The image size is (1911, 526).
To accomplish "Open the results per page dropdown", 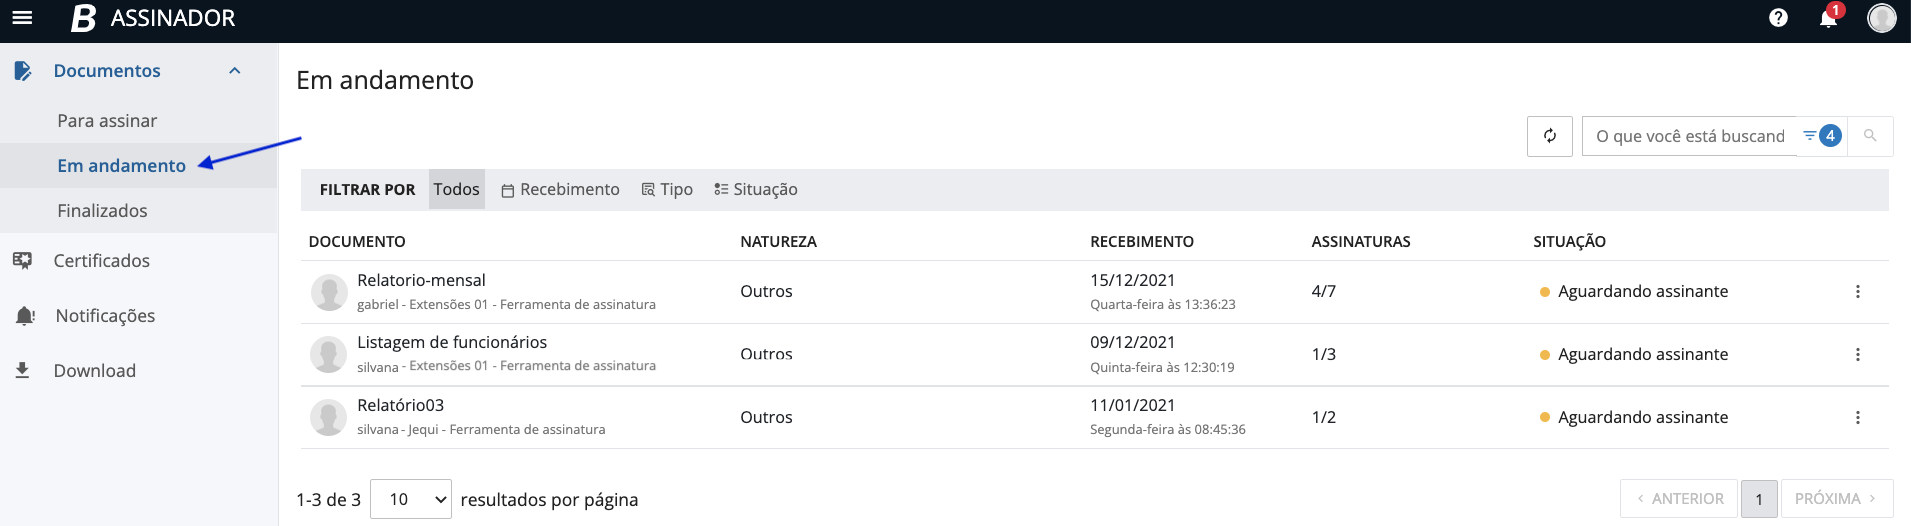I will point(411,499).
